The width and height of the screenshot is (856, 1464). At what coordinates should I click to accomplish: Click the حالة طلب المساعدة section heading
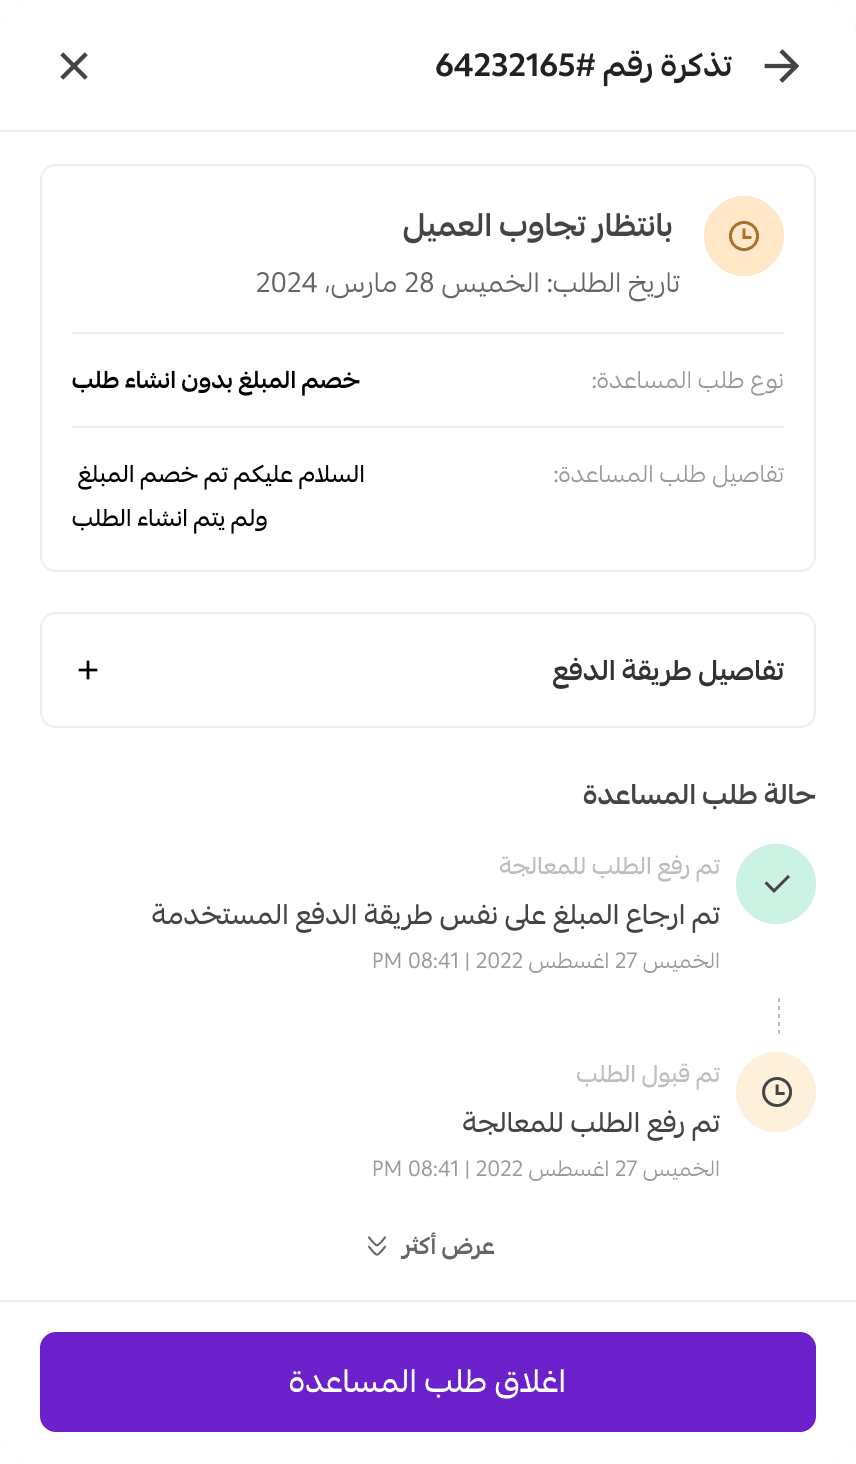click(699, 794)
